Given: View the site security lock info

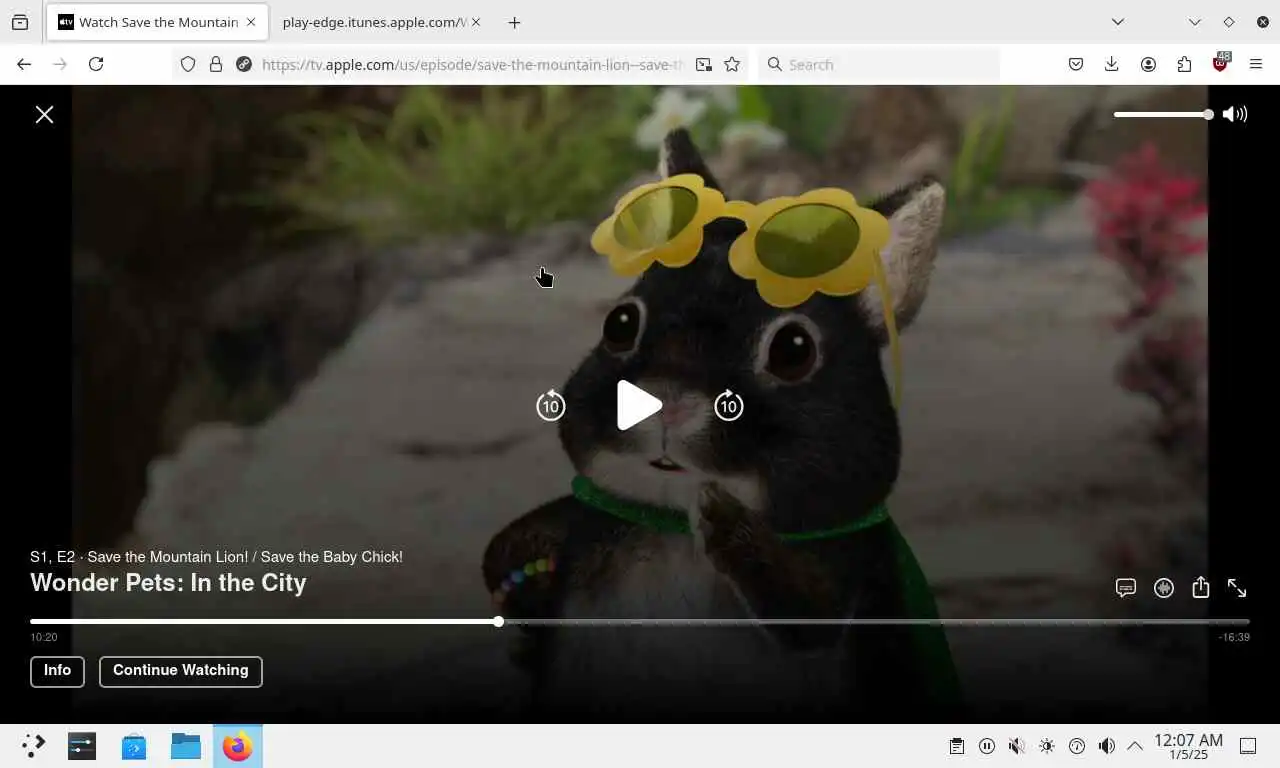Looking at the screenshot, I should (215, 64).
